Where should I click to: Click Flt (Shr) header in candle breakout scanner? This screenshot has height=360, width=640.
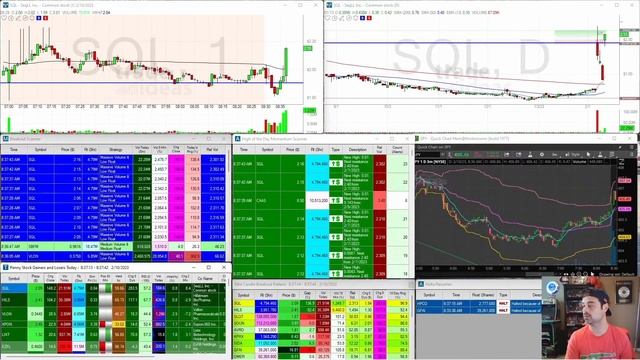(x=267, y=295)
